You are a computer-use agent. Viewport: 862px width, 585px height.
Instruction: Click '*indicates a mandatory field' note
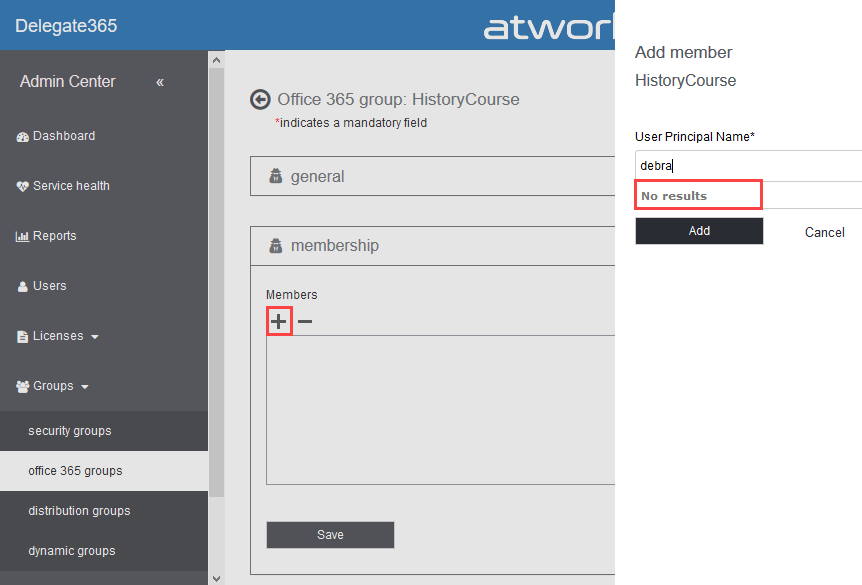pos(351,123)
